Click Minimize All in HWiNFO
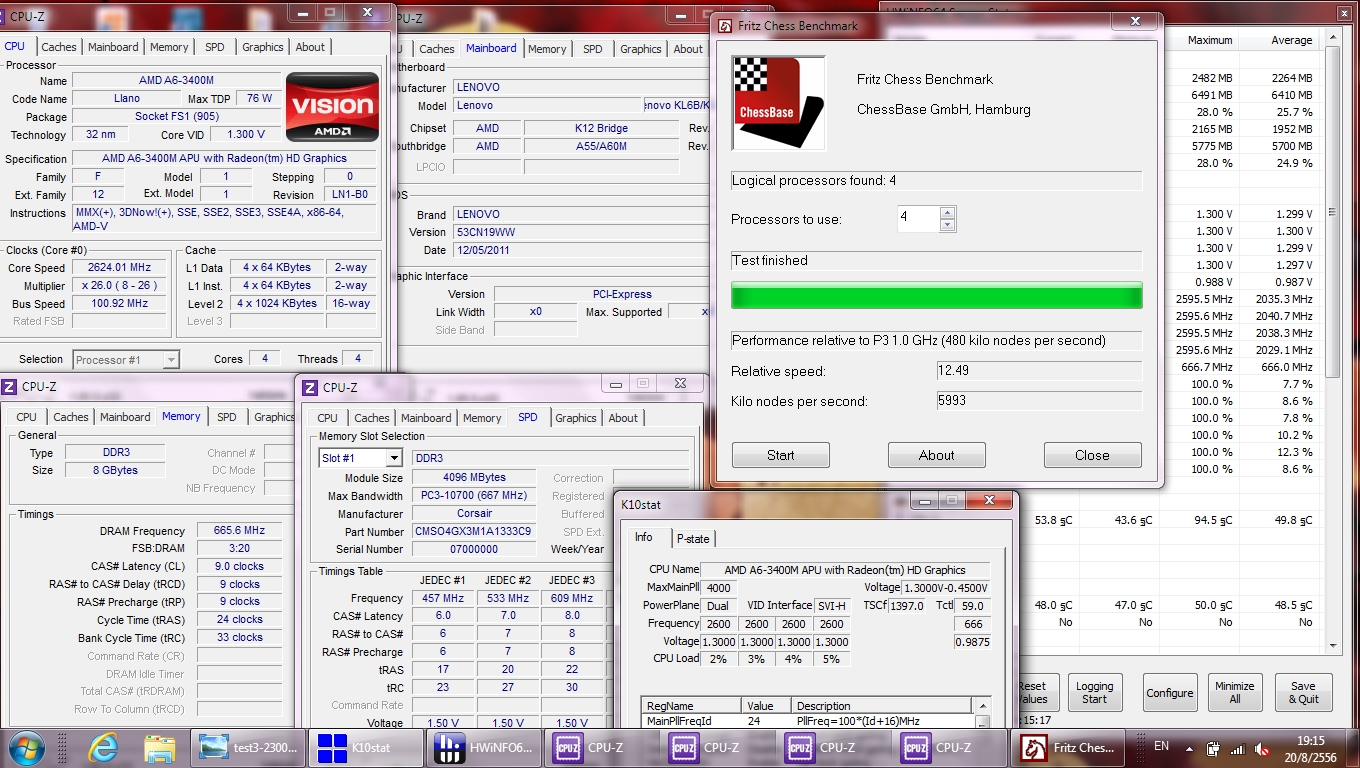Image resolution: width=1360 pixels, height=768 pixels. pyautogui.click(x=1235, y=692)
